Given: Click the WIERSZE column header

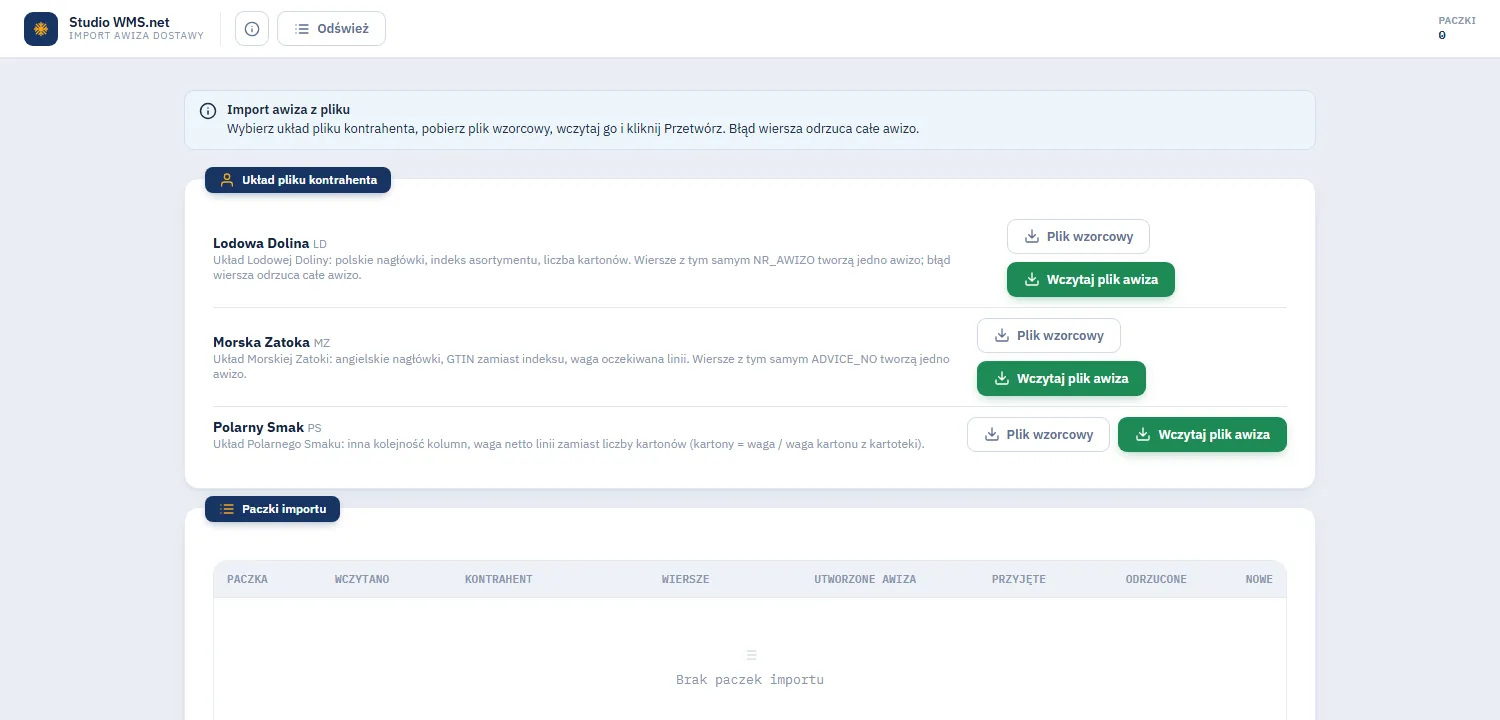Looking at the screenshot, I should [x=685, y=579].
